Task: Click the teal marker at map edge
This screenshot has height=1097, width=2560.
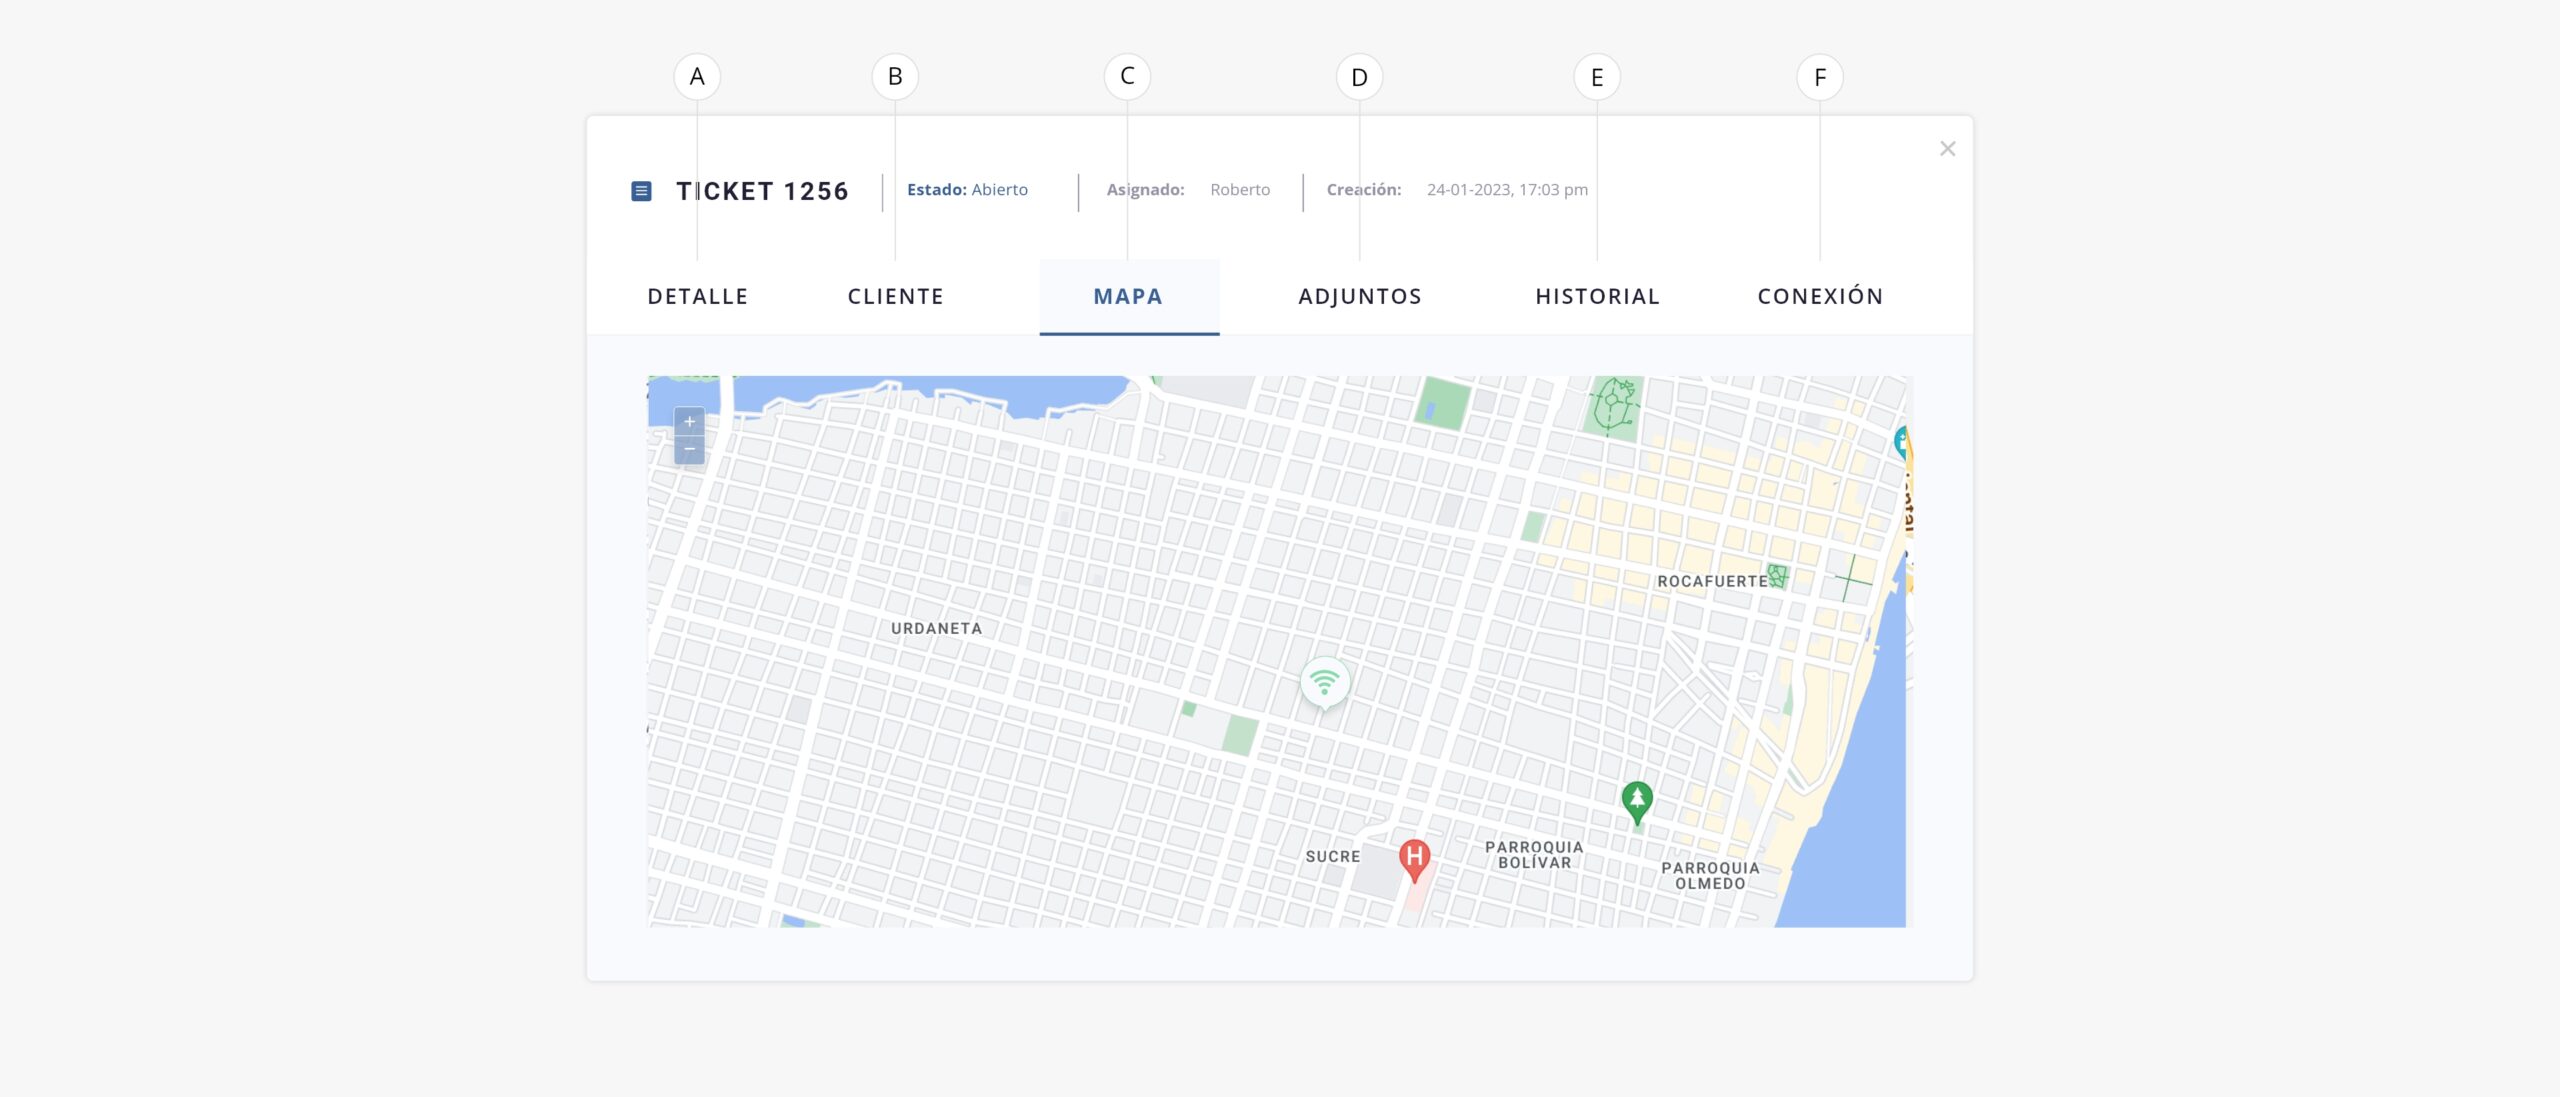Action: (x=1902, y=441)
